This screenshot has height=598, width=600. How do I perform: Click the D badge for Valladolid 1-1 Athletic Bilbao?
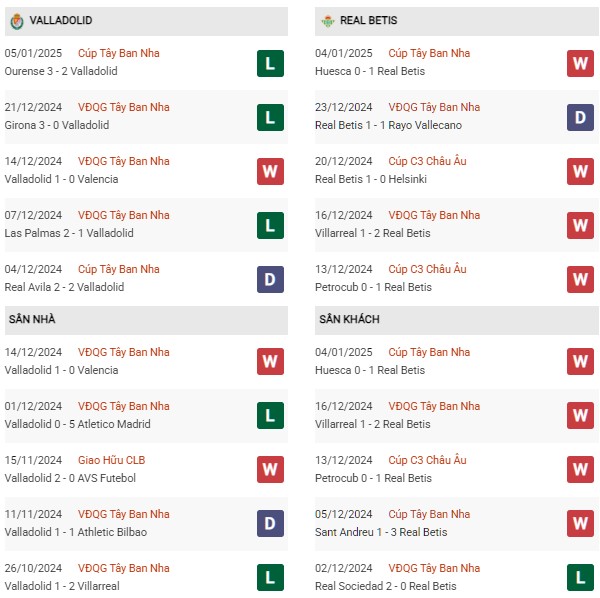click(270, 523)
